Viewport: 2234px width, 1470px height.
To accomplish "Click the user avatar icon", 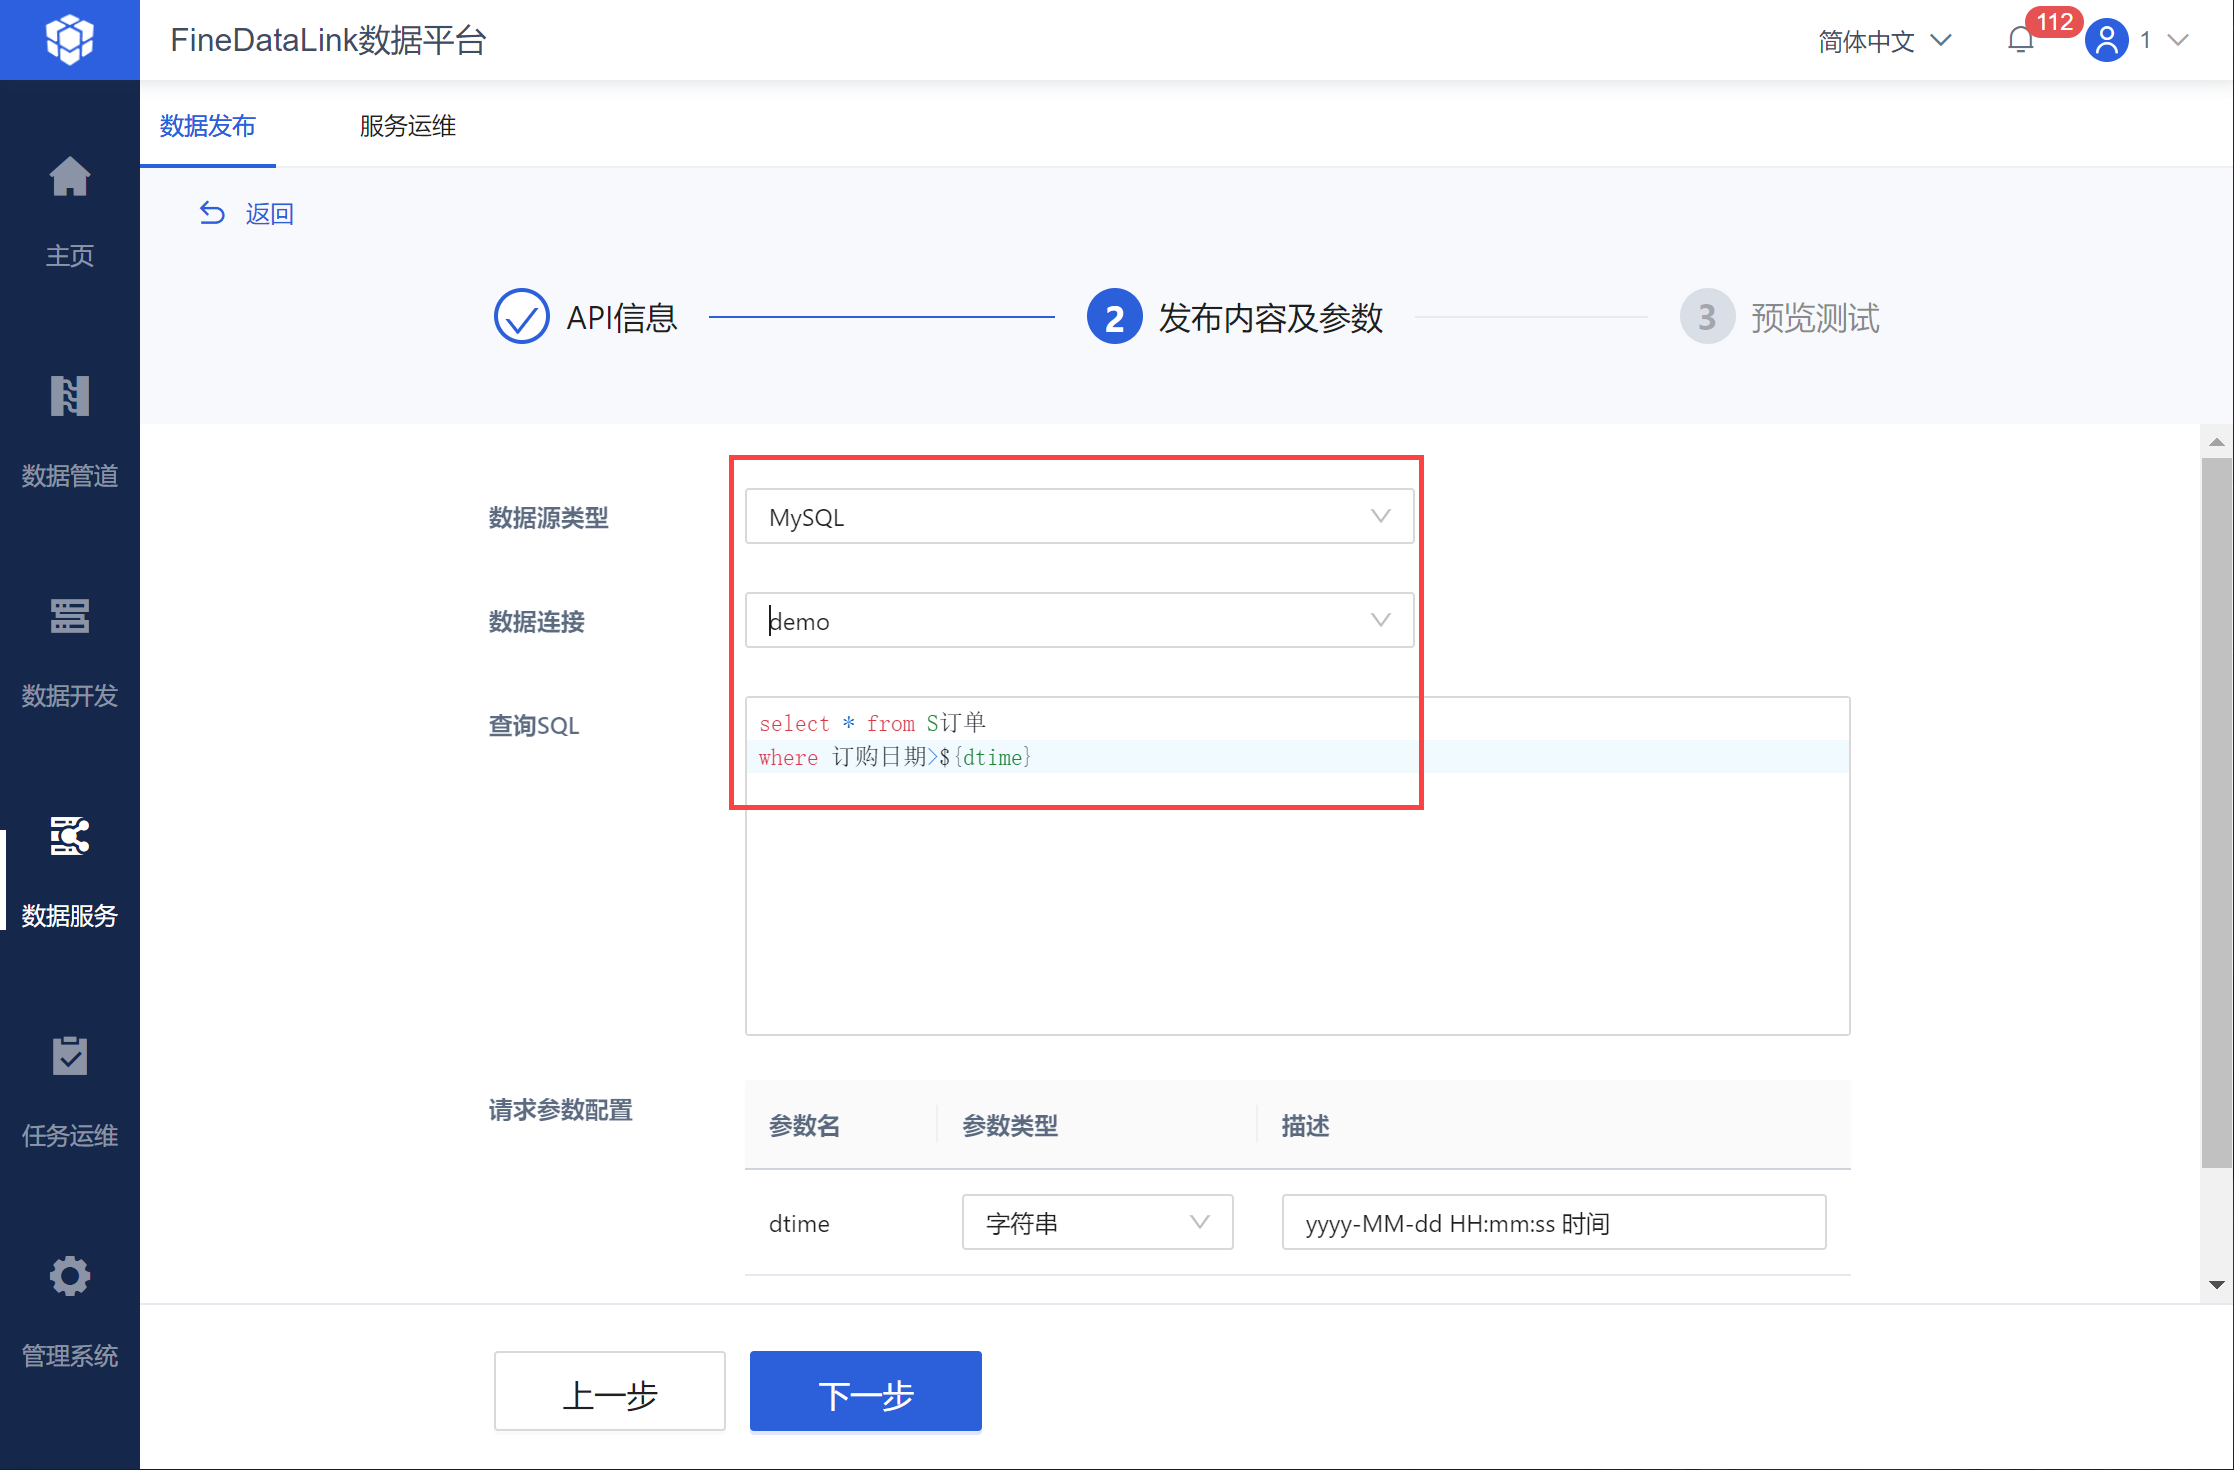I will [2106, 40].
